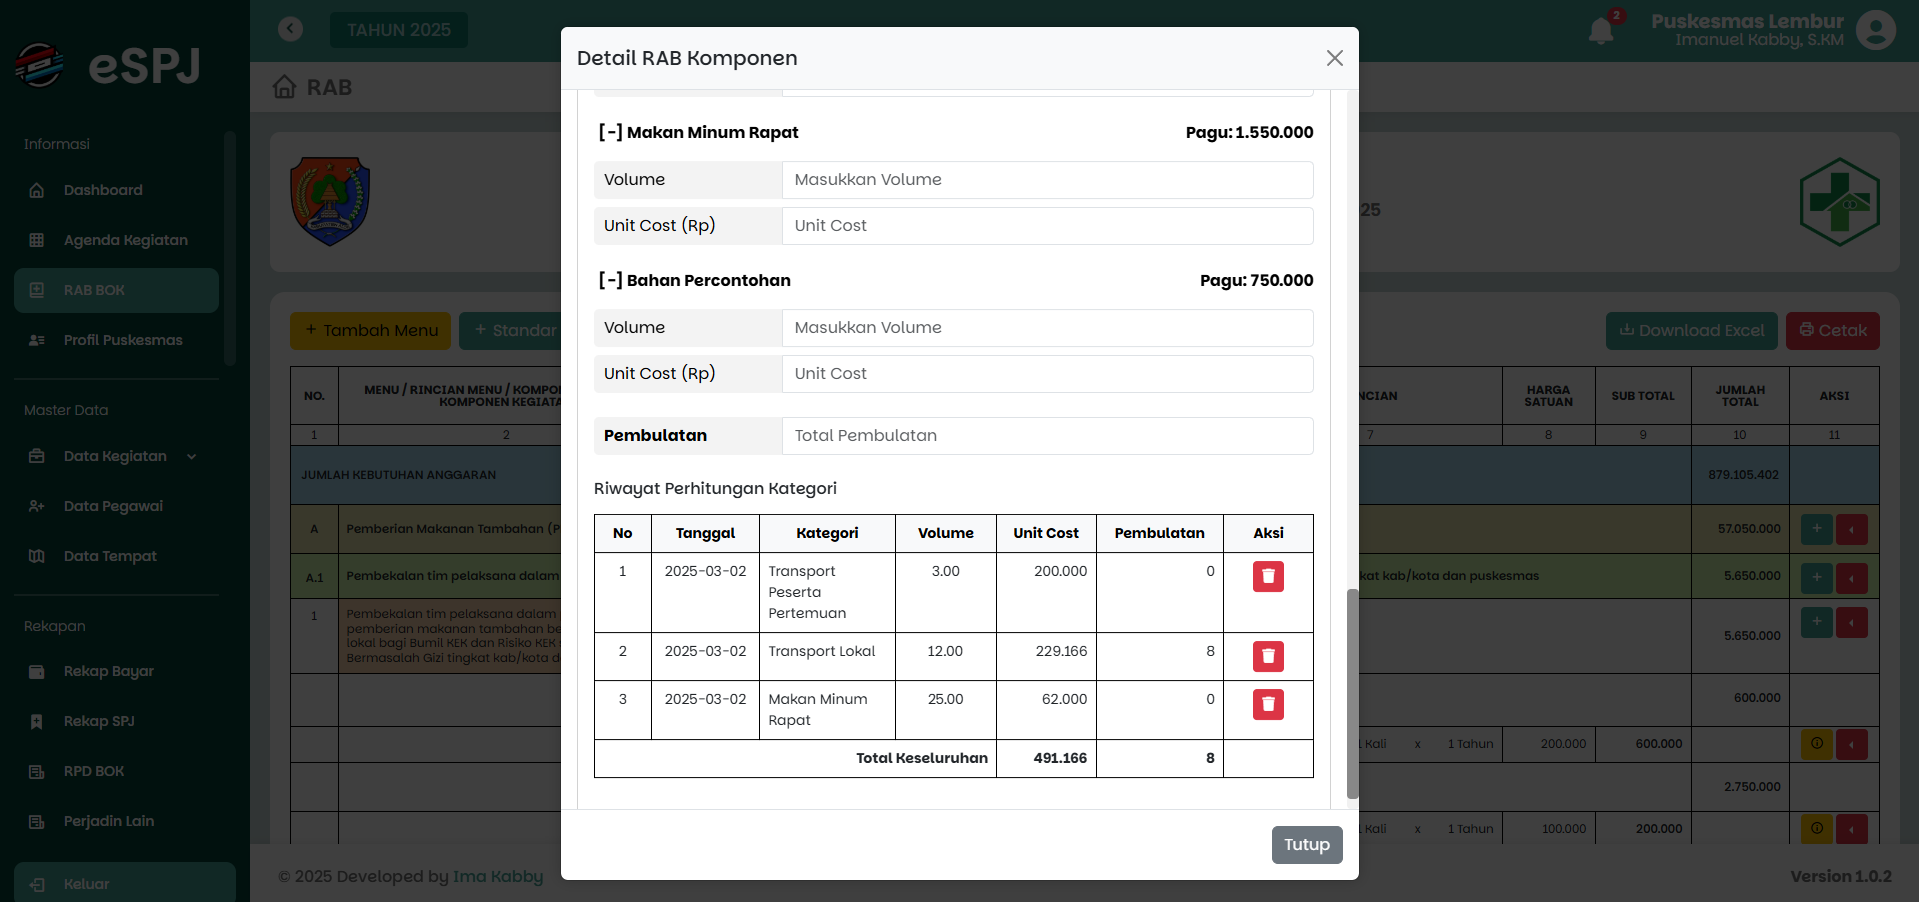Image resolution: width=1919 pixels, height=902 pixels.
Task: Click green plus icon in 57.050.000 row
Action: 1817,529
